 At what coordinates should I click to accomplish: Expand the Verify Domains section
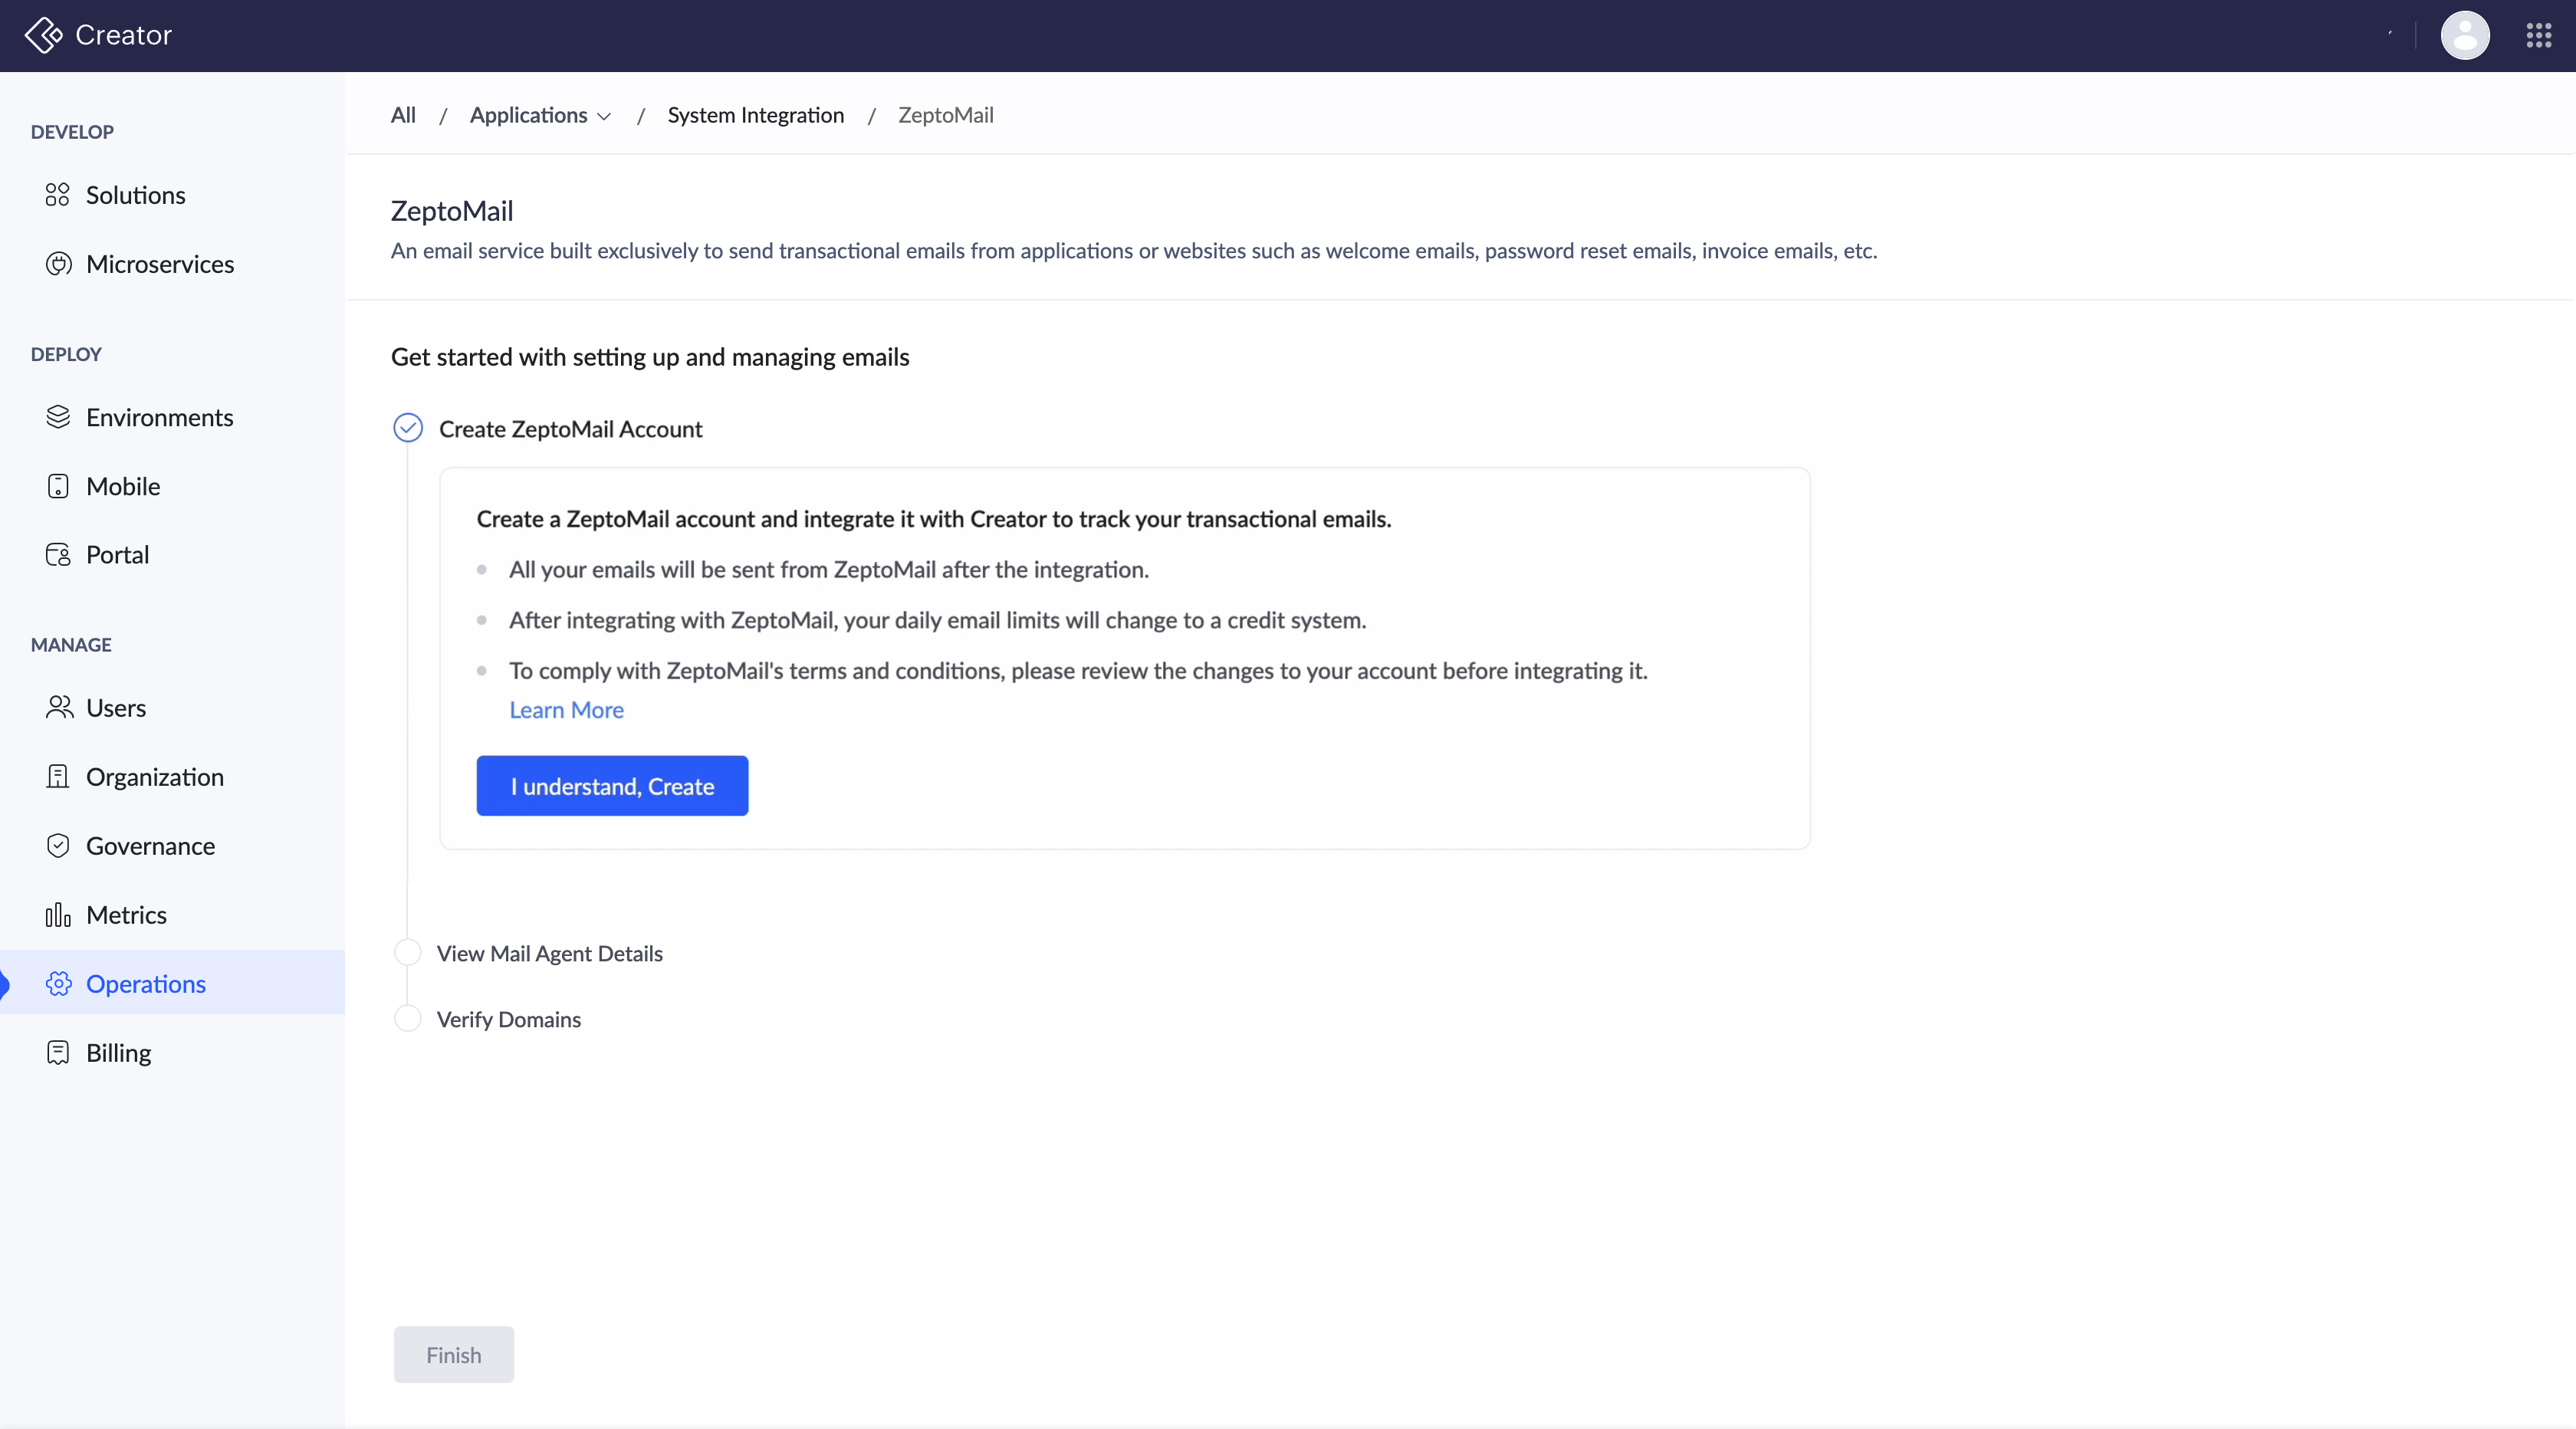pyautogui.click(x=508, y=1019)
